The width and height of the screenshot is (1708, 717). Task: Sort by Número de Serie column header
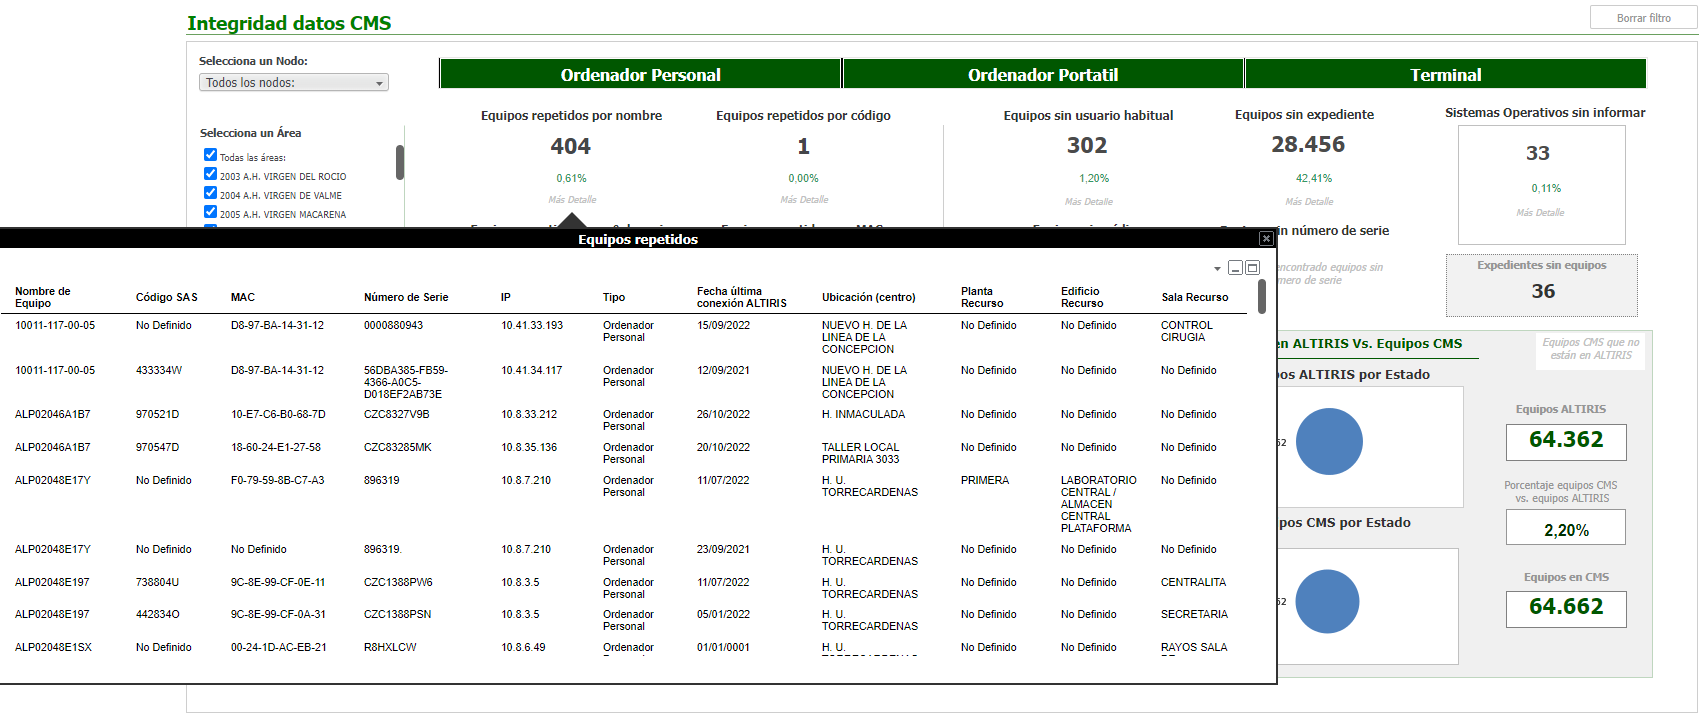406,297
